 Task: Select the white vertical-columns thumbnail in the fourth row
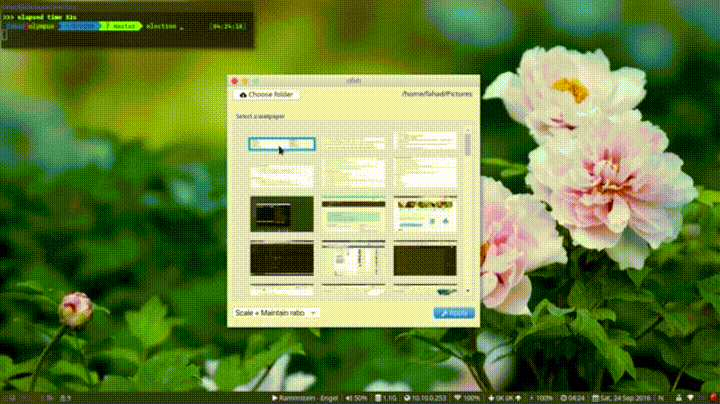click(354, 258)
